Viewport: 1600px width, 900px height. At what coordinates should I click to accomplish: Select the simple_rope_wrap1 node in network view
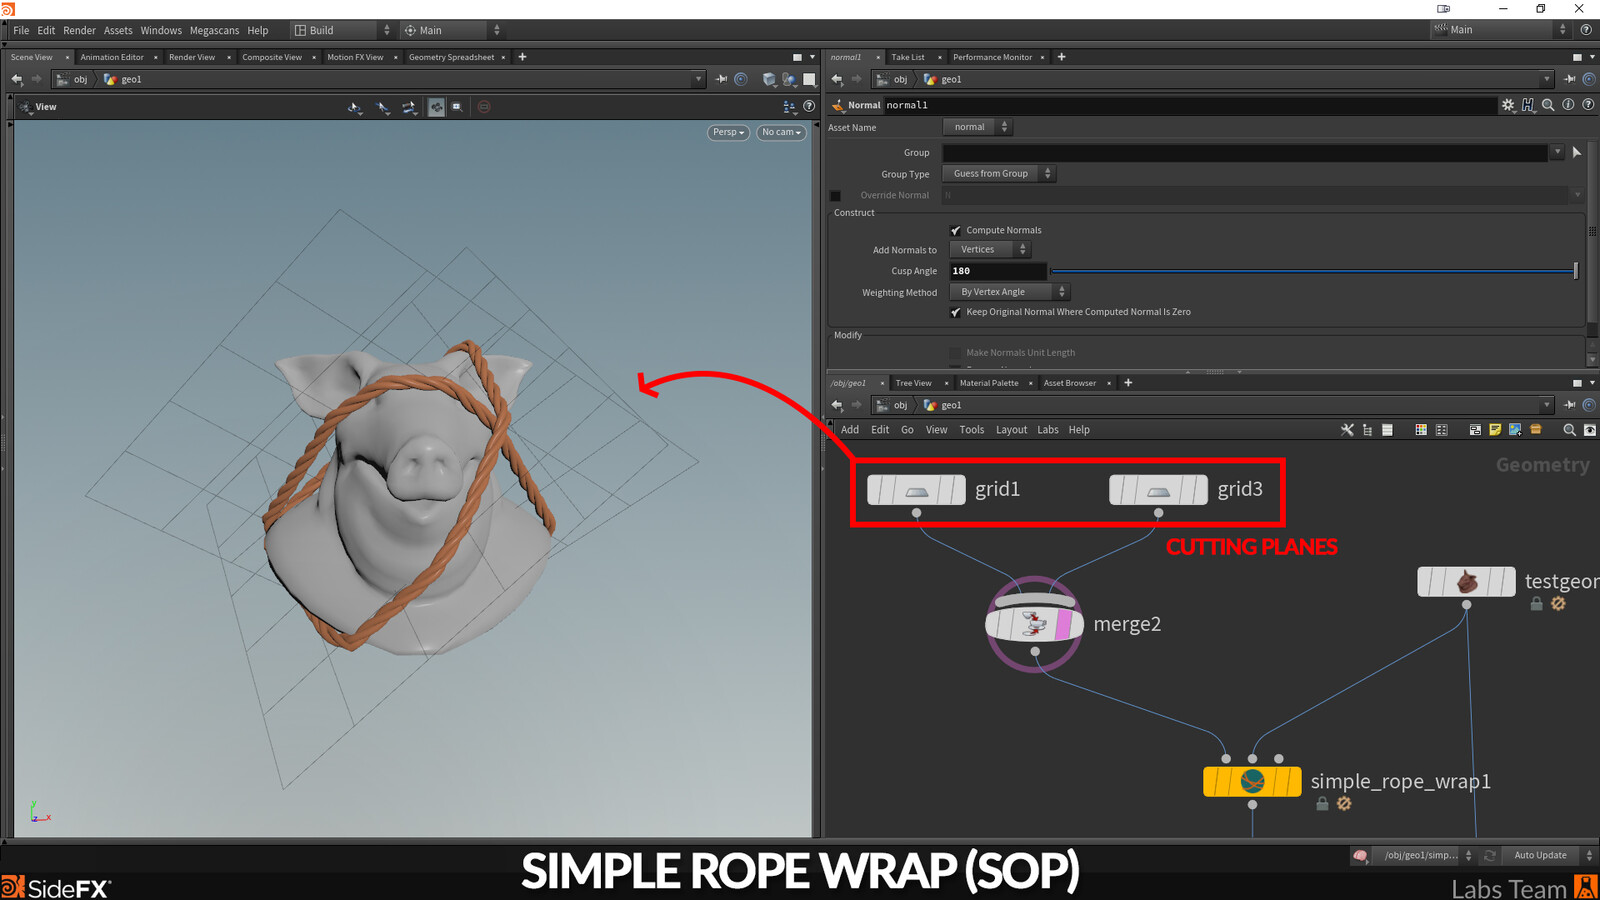[1251, 781]
